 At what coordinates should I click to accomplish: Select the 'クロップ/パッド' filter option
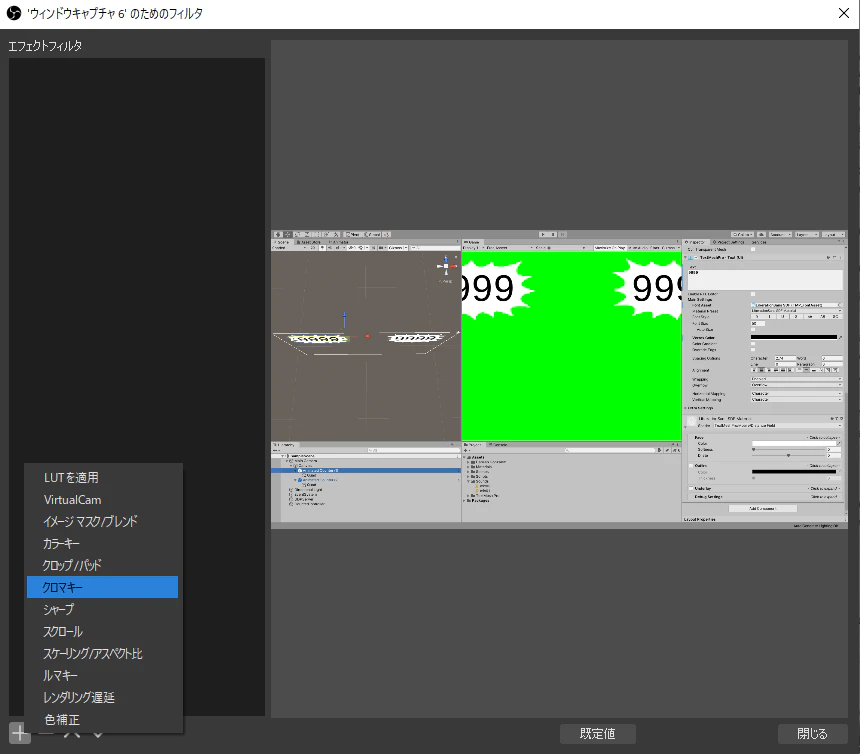tap(103, 565)
